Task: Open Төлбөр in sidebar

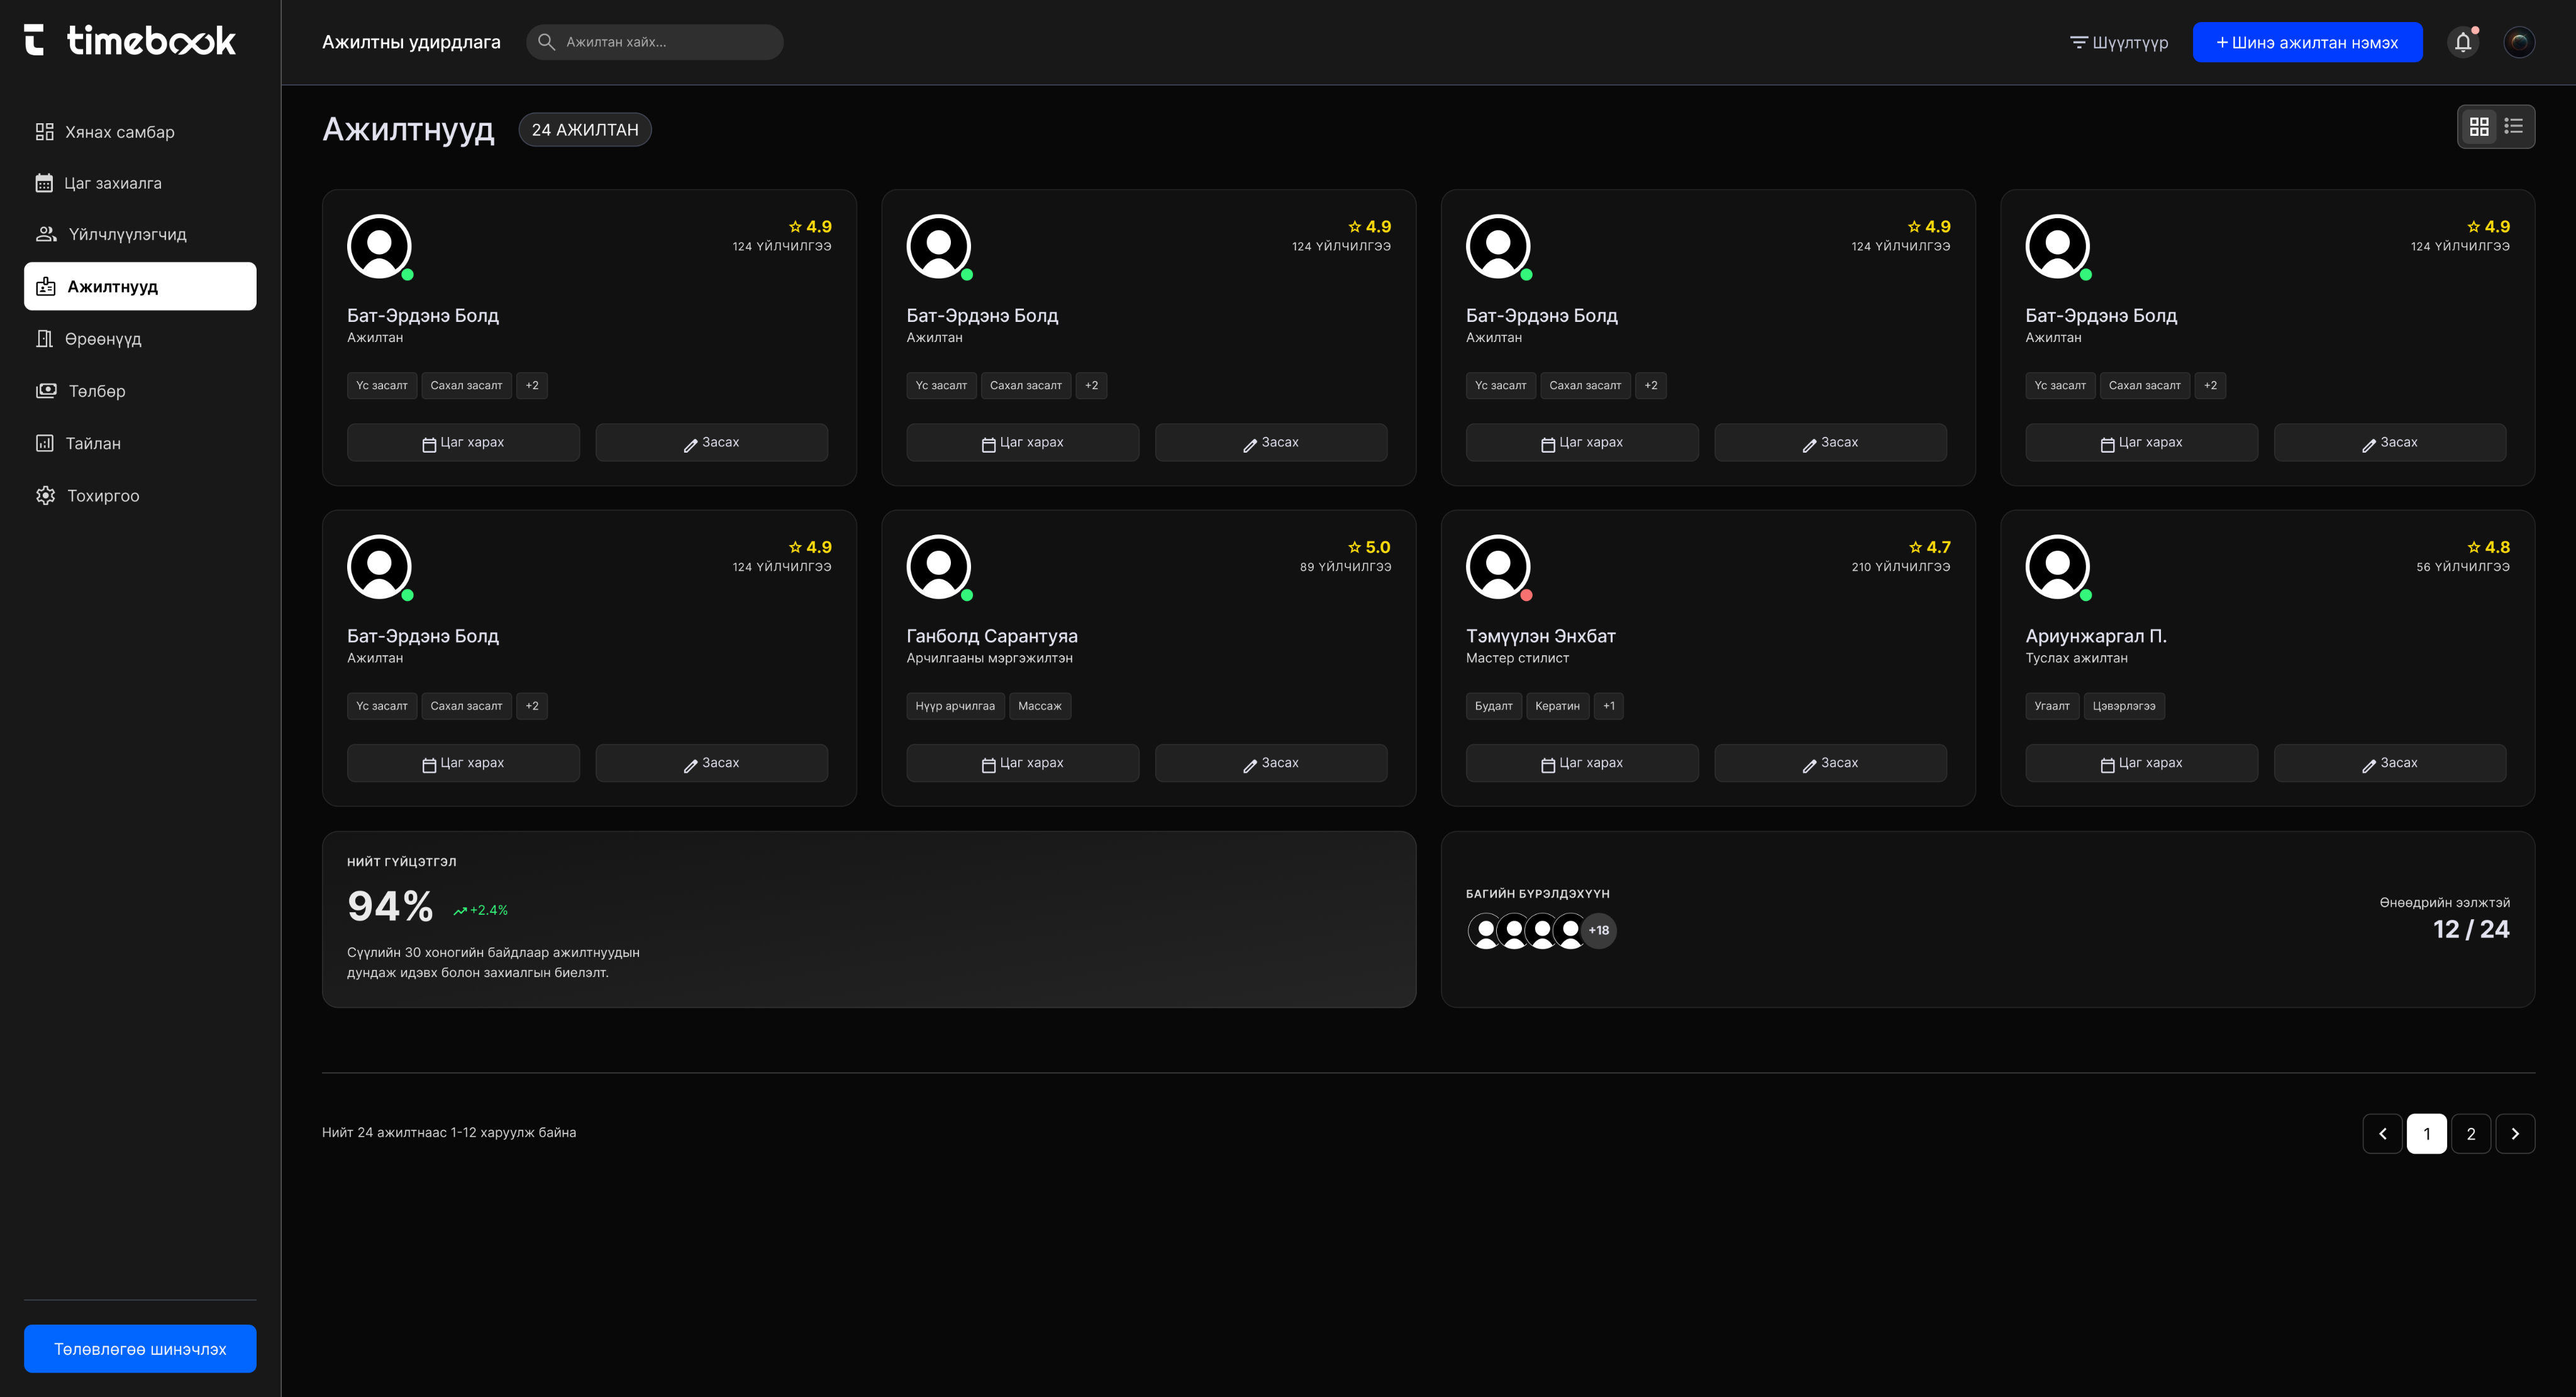Action: 140,391
